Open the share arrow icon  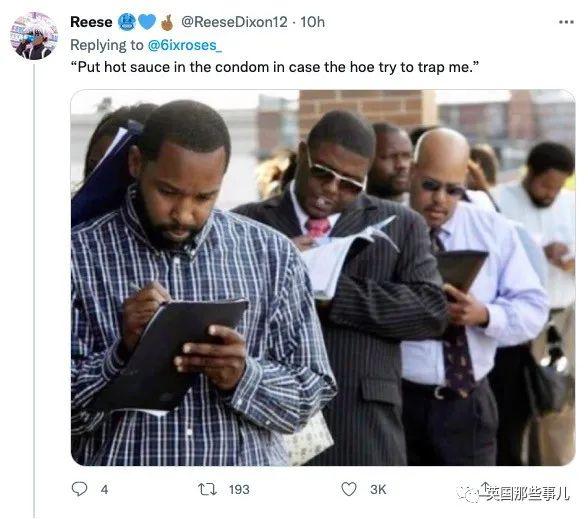tap(484, 488)
